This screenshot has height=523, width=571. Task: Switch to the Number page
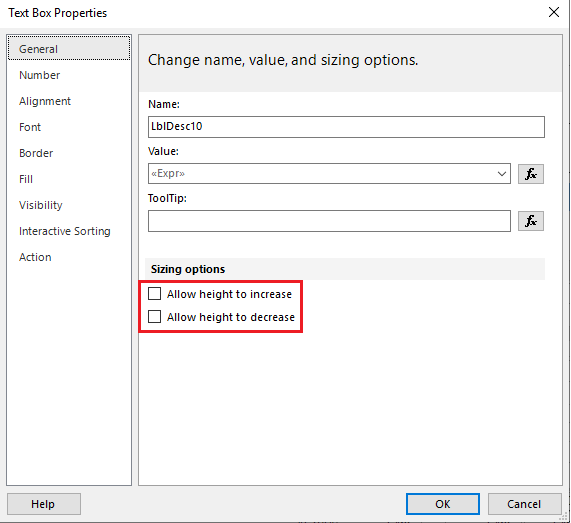point(40,75)
